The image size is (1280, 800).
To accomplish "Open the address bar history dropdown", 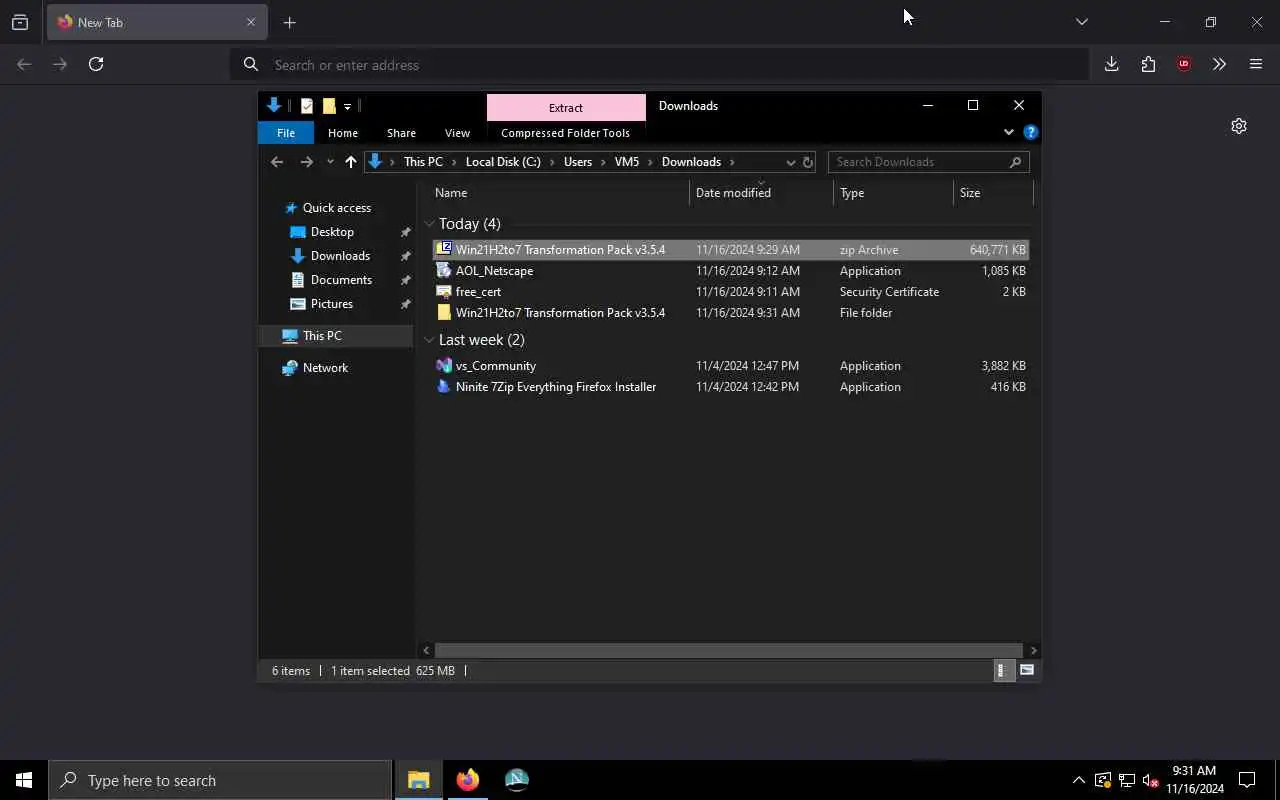I will (x=790, y=162).
